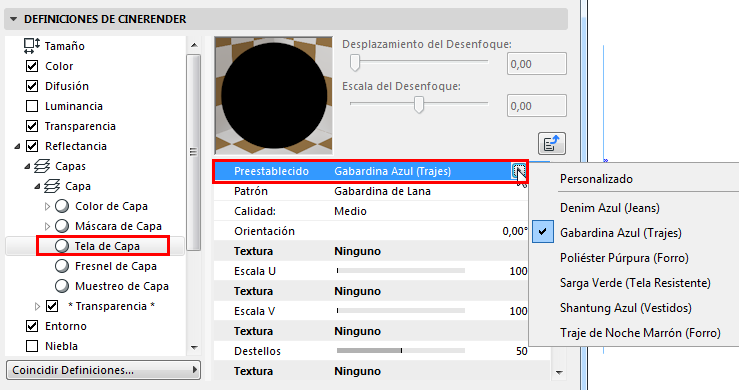Viewport: 739px width, 390px height.
Task: Expand the Color de Capa node
Action: tap(47, 206)
